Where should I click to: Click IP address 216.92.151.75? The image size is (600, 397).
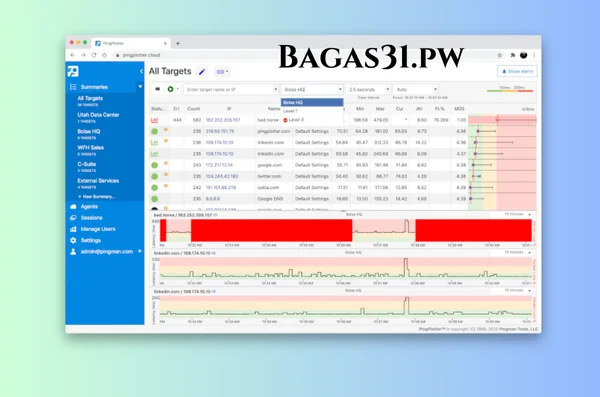[x=220, y=131]
